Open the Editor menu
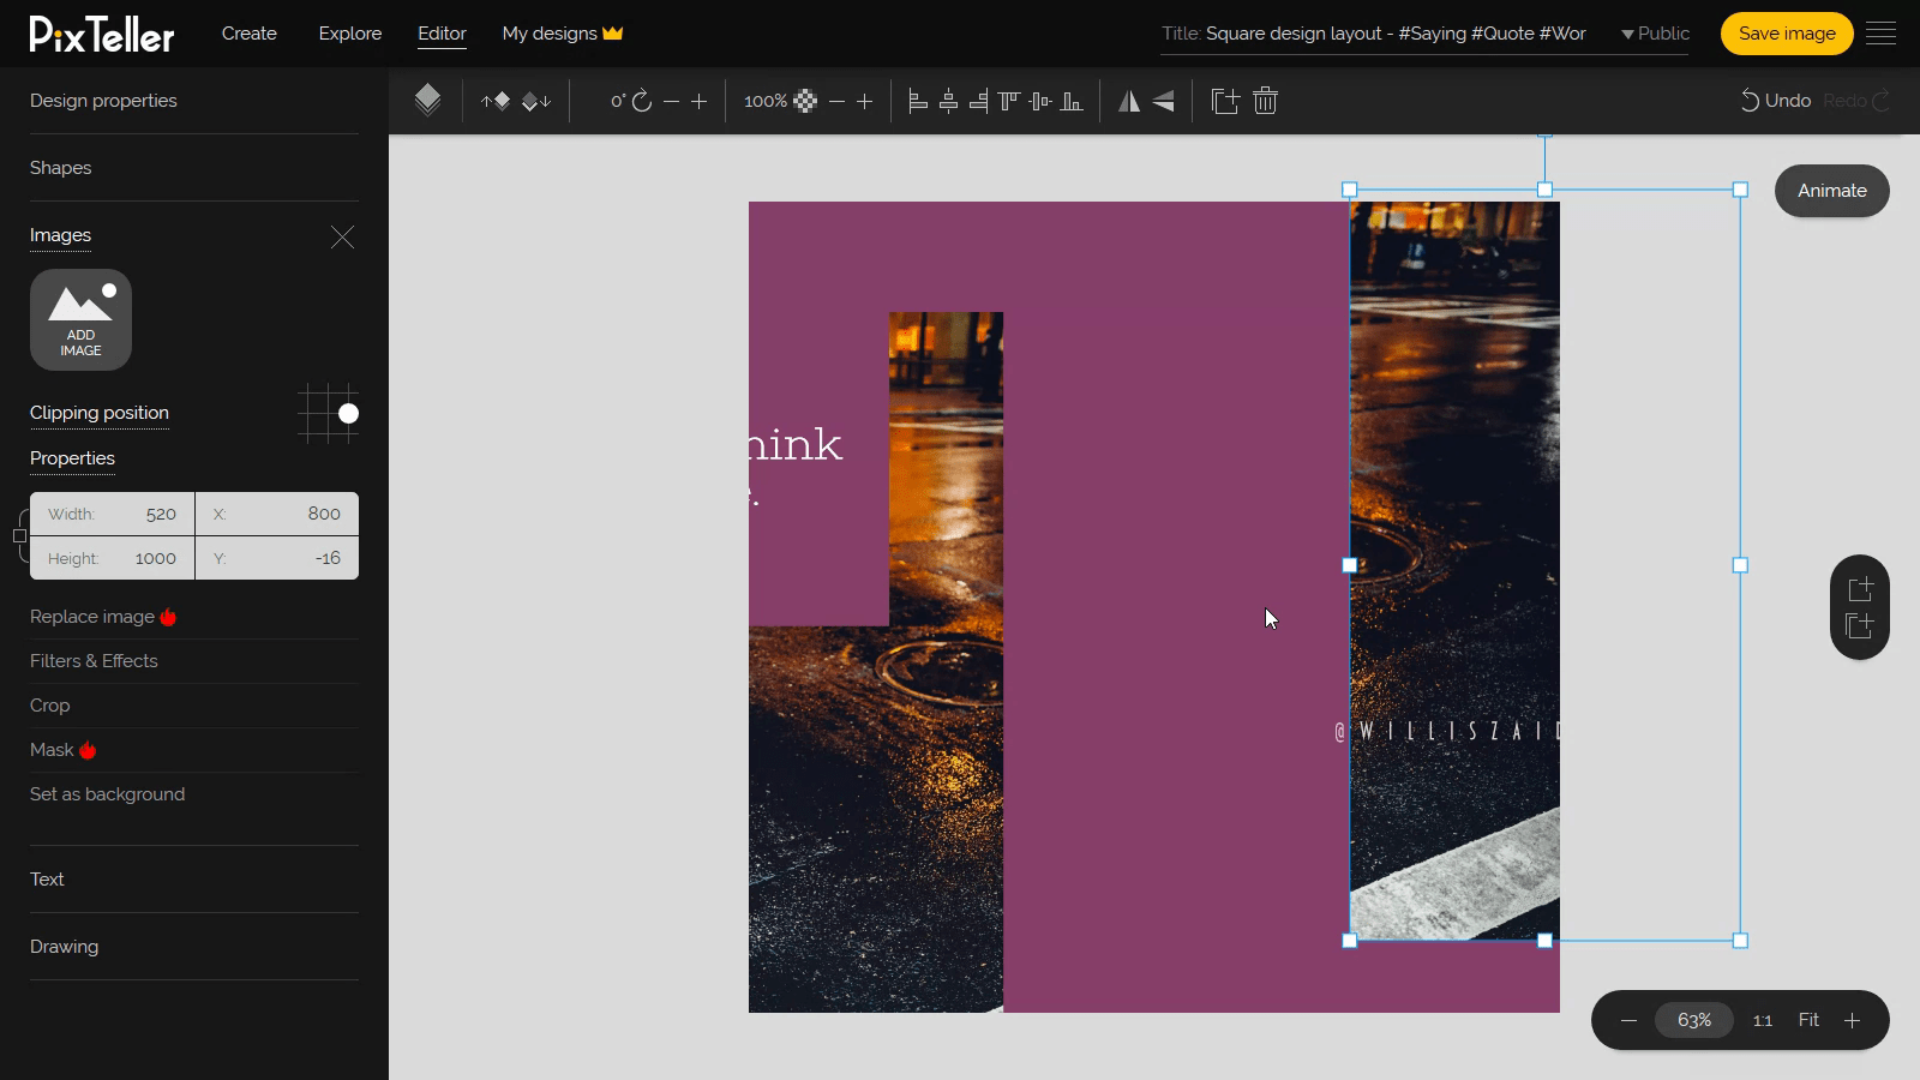 (x=442, y=33)
